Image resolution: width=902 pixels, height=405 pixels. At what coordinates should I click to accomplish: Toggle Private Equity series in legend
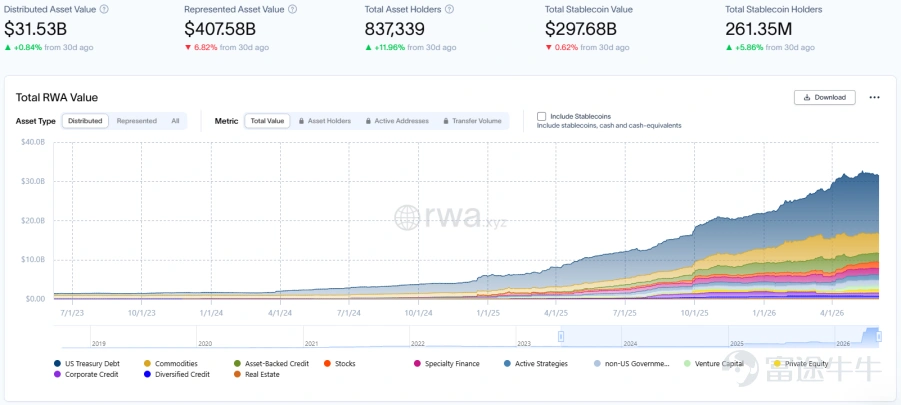tap(801, 364)
